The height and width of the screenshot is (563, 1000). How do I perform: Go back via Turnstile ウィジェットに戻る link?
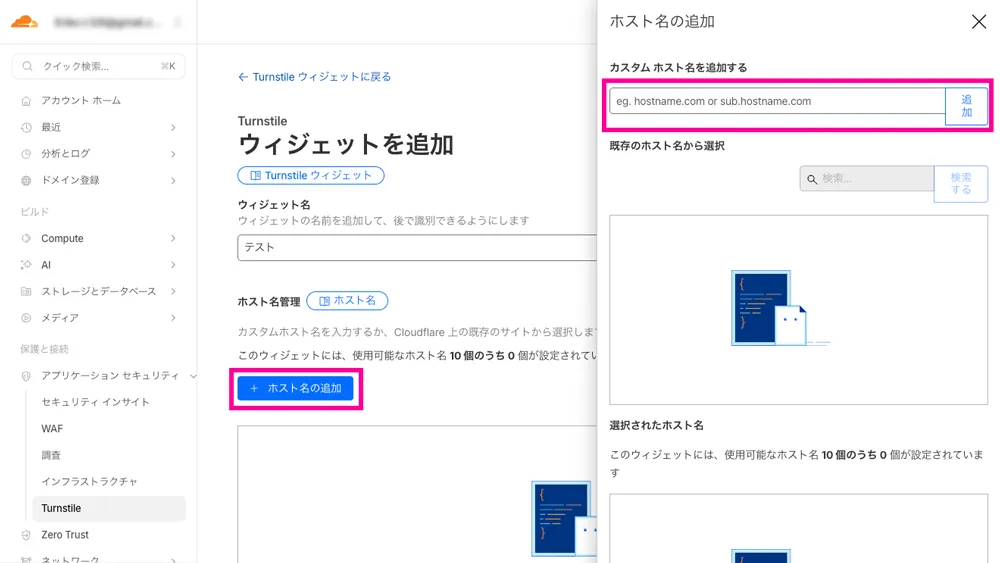pos(314,77)
